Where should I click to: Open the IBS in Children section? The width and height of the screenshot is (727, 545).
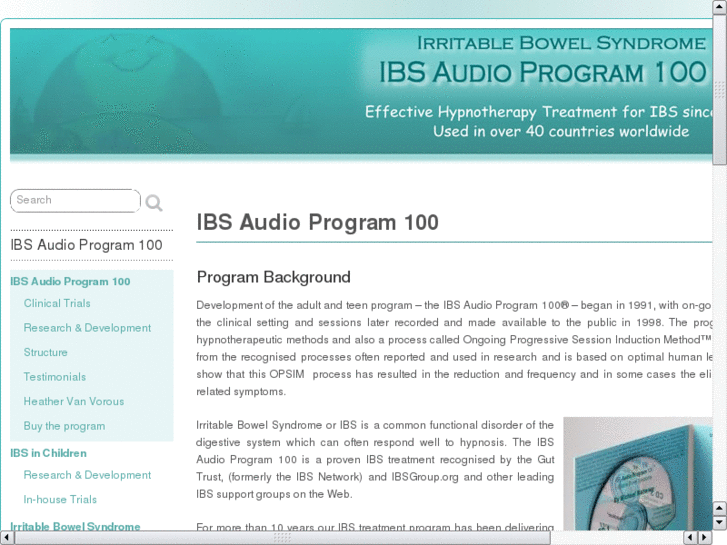pos(48,453)
